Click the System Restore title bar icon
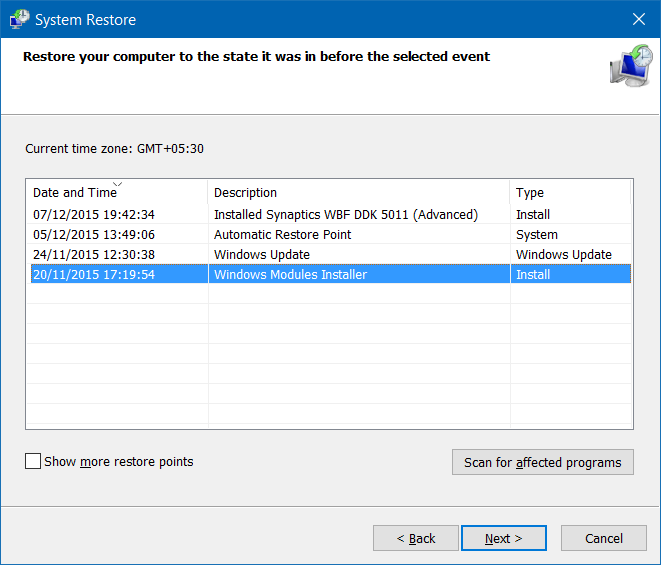Image resolution: width=661 pixels, height=565 pixels. click(19, 19)
